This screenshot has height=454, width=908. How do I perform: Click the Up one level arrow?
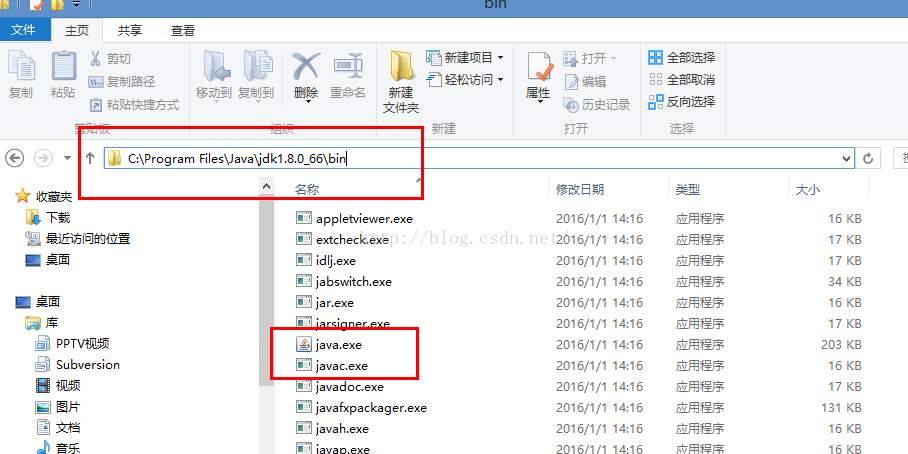click(90, 158)
